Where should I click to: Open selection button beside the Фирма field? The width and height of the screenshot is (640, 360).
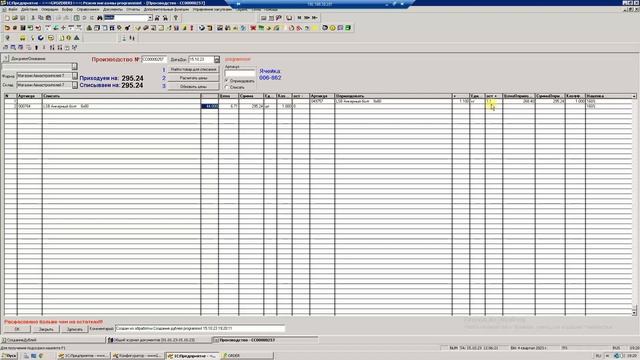tap(75, 76)
